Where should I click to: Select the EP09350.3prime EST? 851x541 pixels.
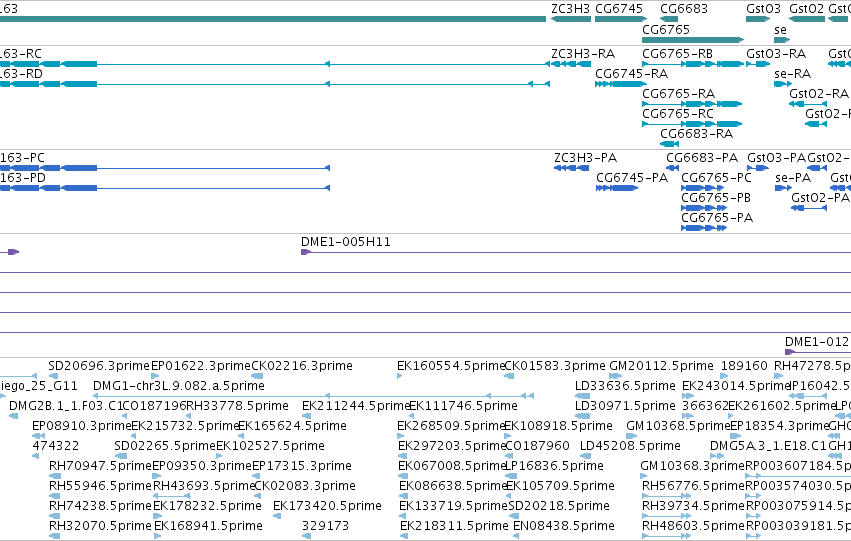(156, 476)
